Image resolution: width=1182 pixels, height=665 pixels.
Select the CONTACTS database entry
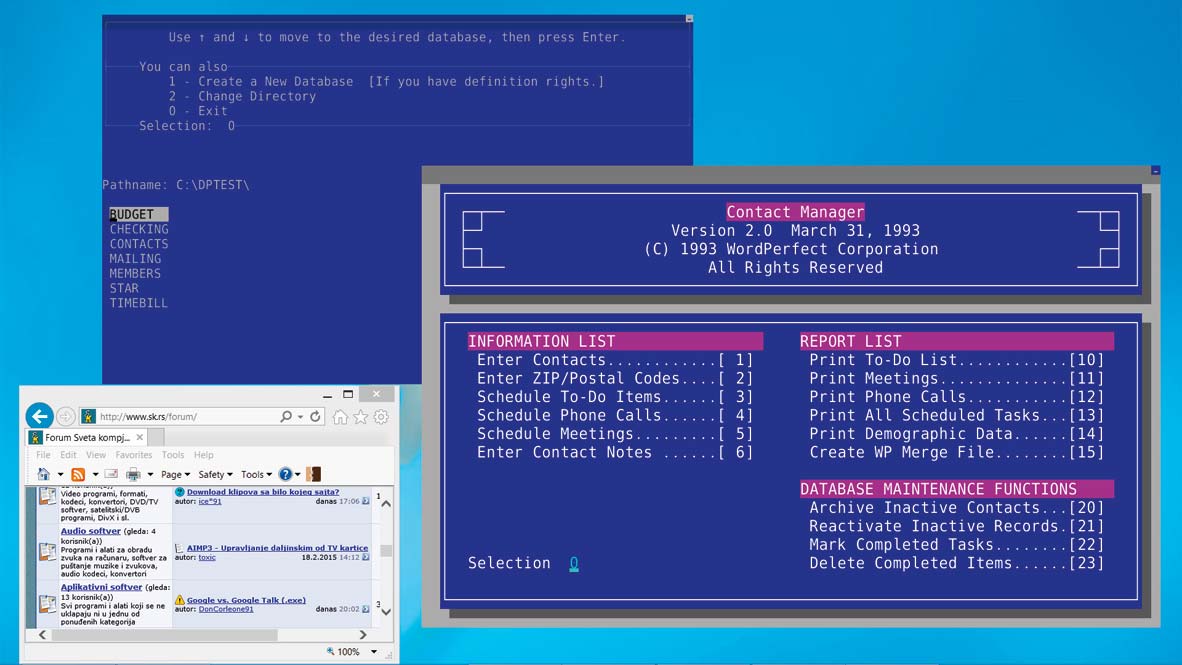[139, 244]
